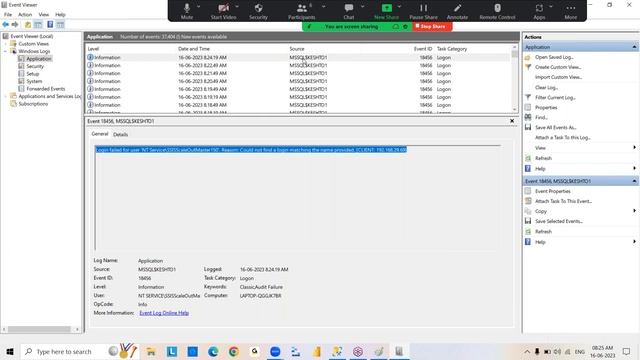Open Zoom Apps

[x=539, y=11]
